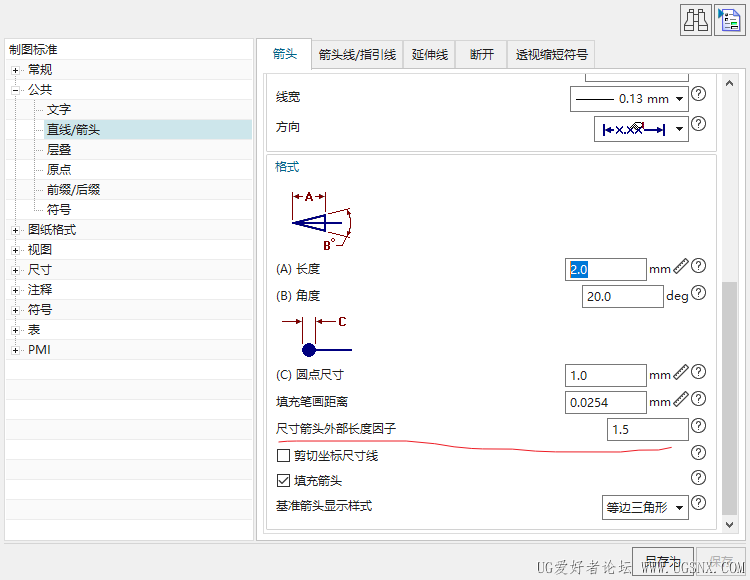Expand the 视图 tree node
Screen dimensions: 750x580
pyautogui.click(x=16, y=250)
